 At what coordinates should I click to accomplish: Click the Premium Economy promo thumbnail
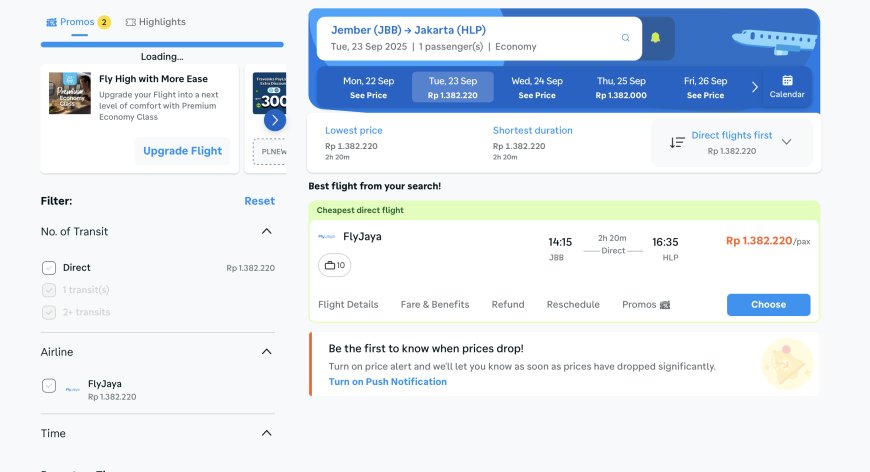(70, 93)
